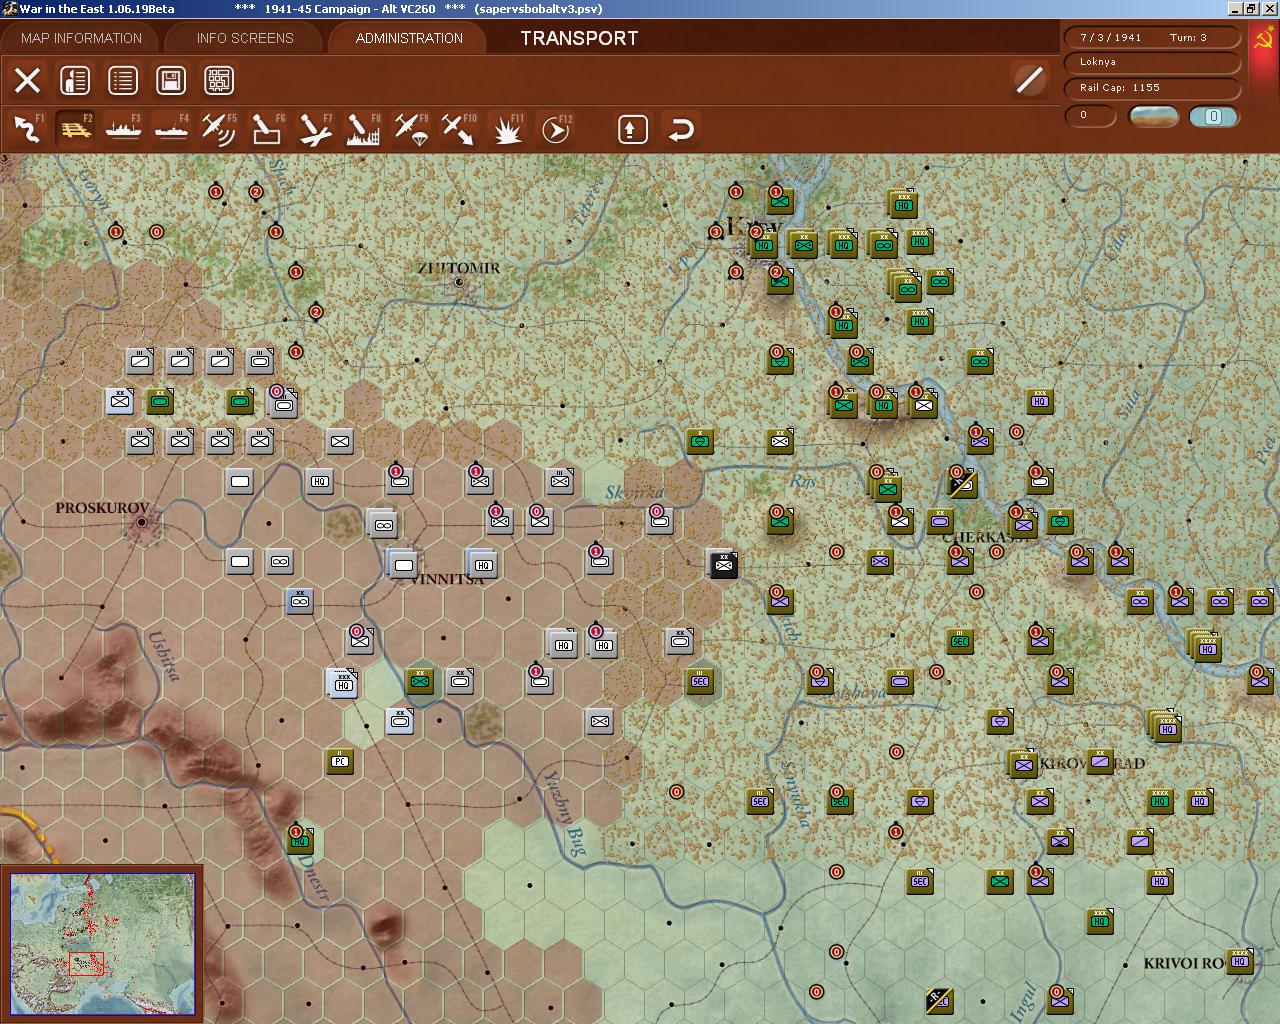Click the X icon in the administration row
Image resolution: width=1280 pixels, height=1024 pixels.
tap(27, 80)
